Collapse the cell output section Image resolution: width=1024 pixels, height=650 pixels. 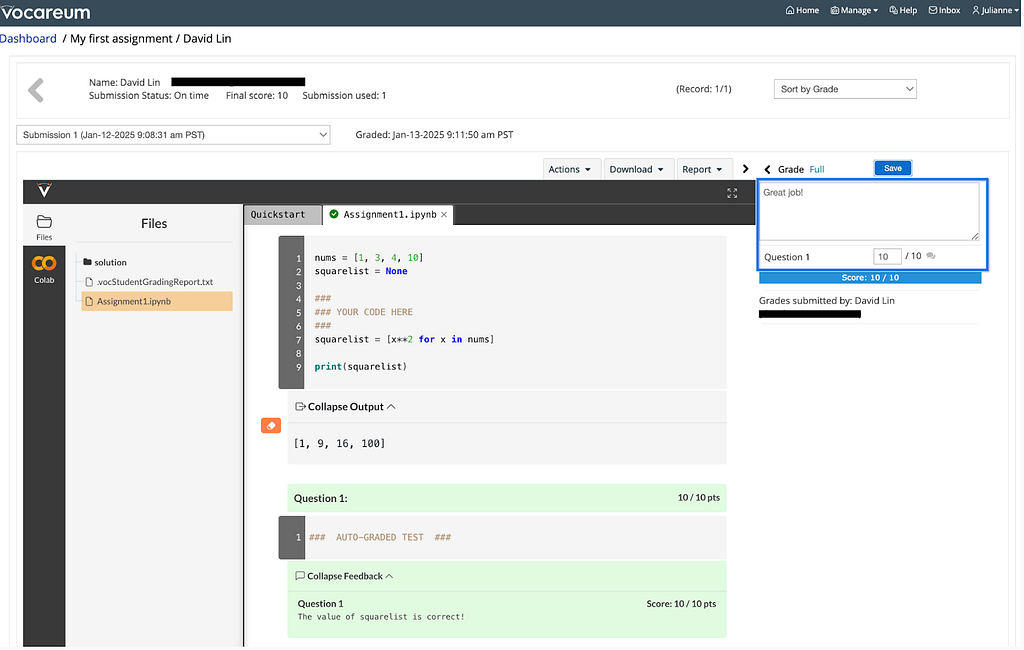pos(345,406)
